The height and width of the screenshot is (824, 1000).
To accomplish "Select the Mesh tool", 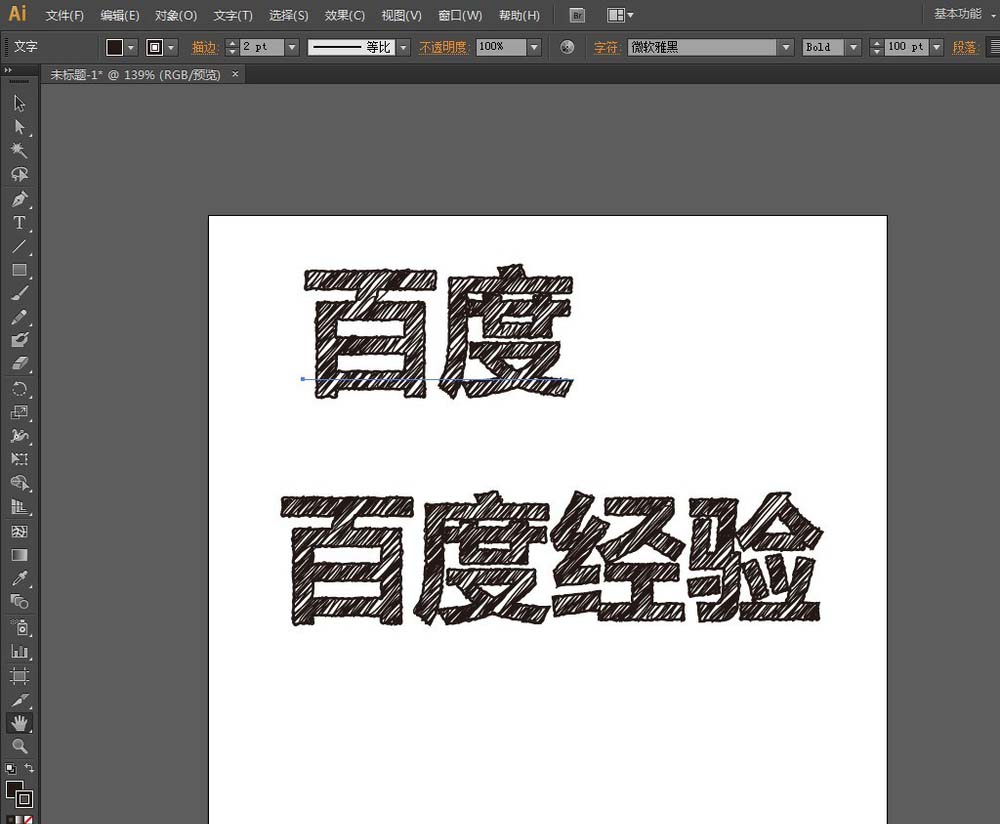I will tap(19, 531).
